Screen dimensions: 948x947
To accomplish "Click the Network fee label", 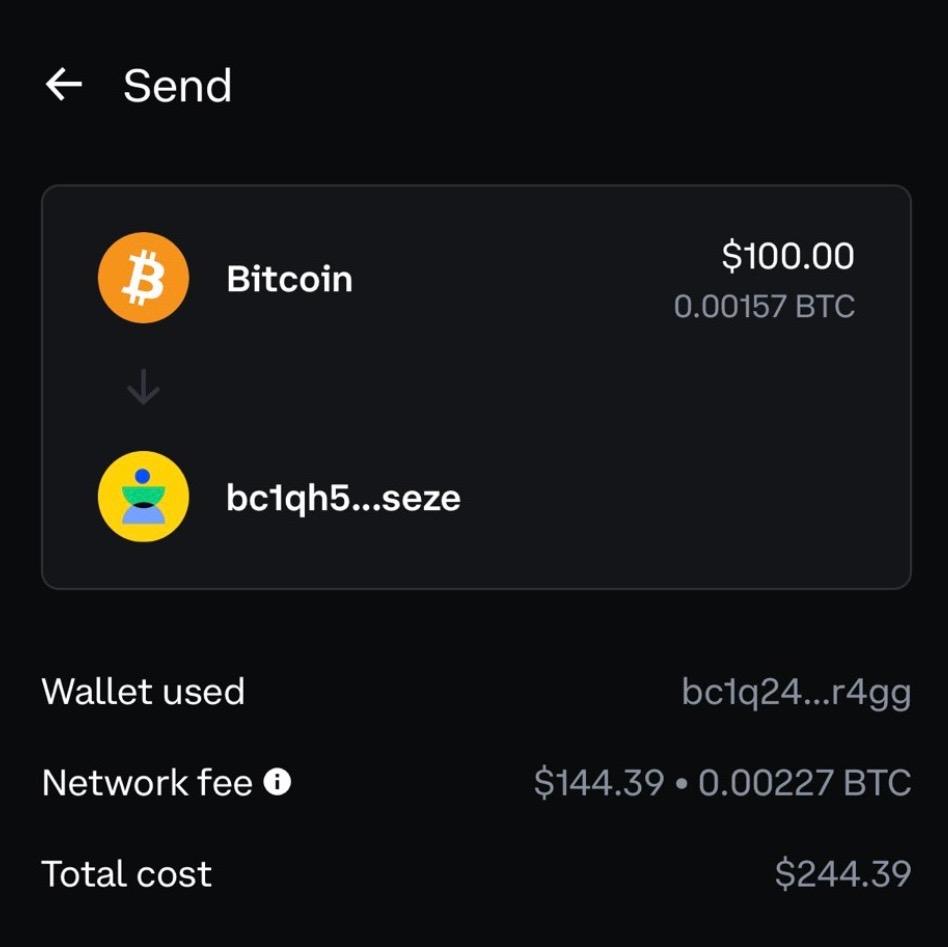I will coord(147,783).
